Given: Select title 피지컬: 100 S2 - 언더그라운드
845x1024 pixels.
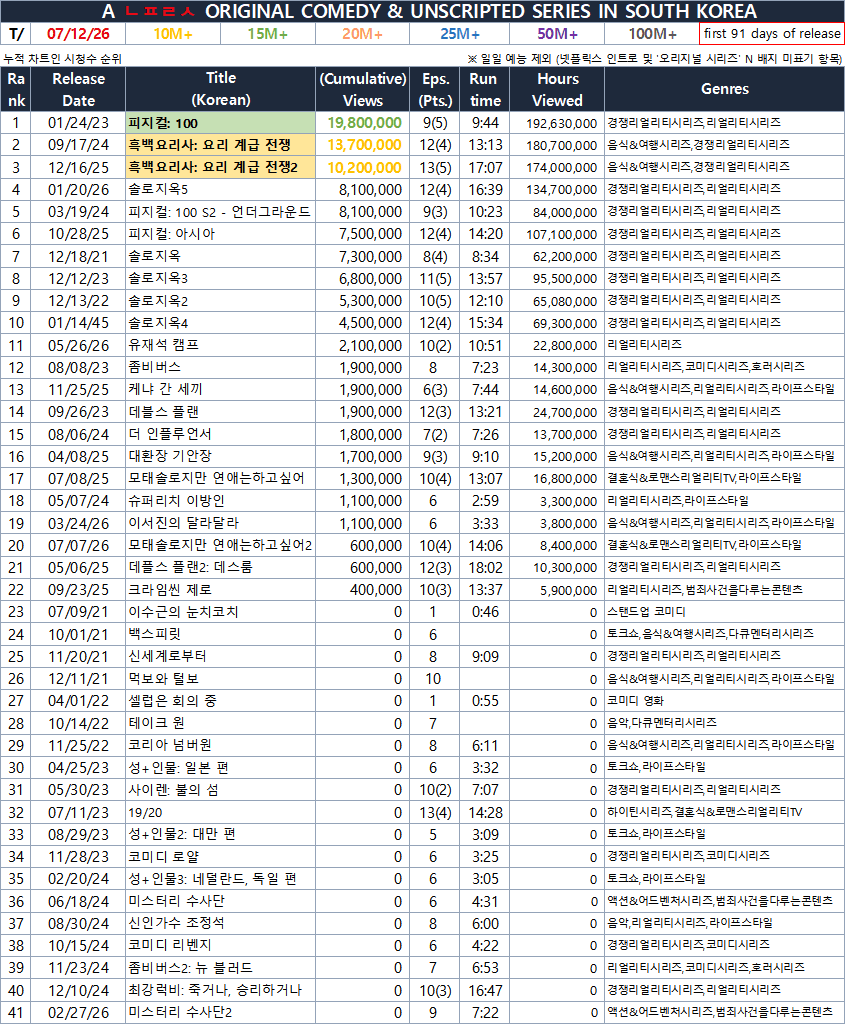Looking at the screenshot, I should (220, 212).
